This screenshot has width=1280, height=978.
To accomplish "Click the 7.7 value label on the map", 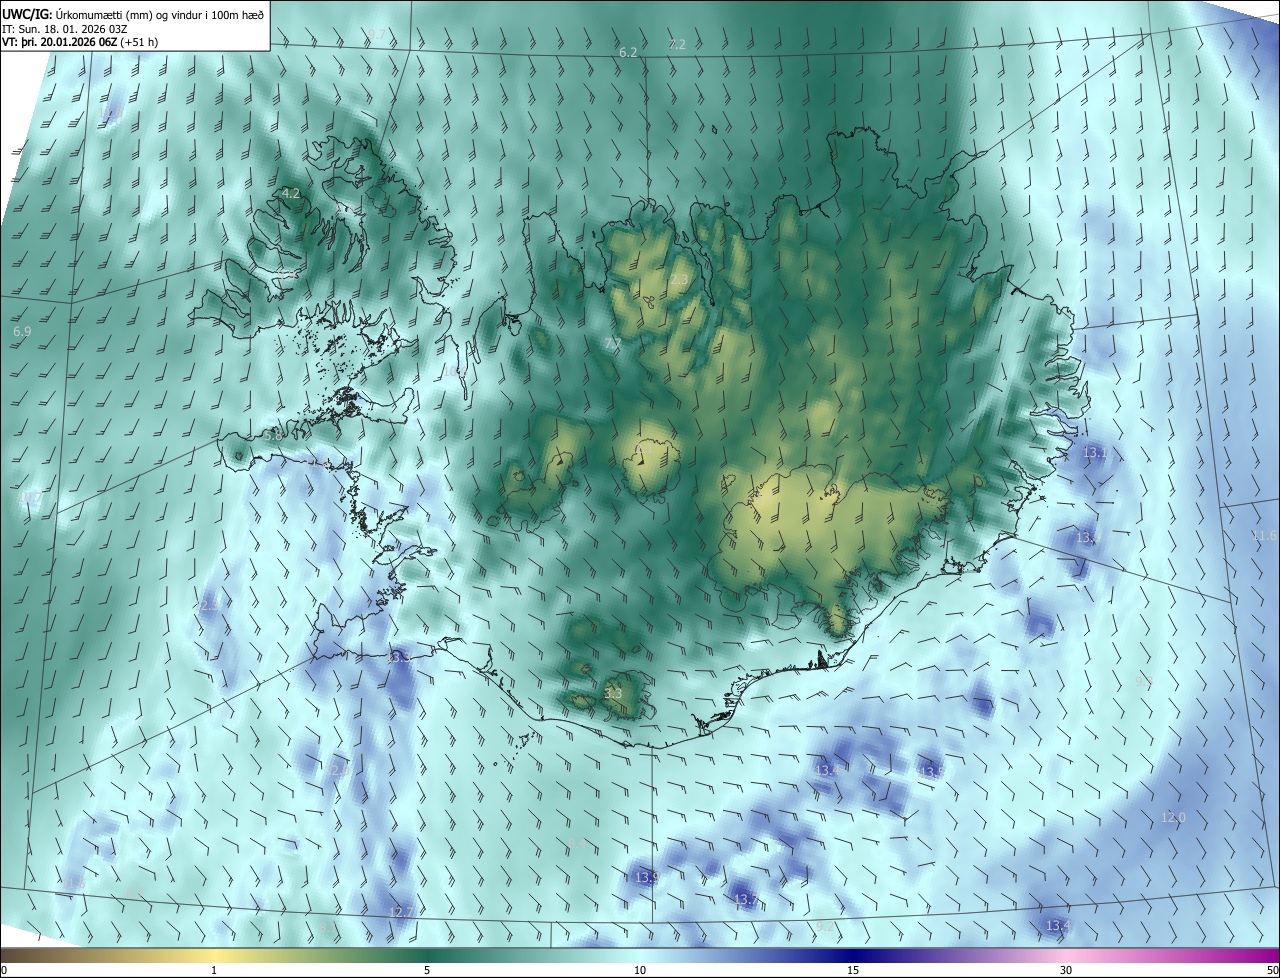I will click(x=613, y=344).
